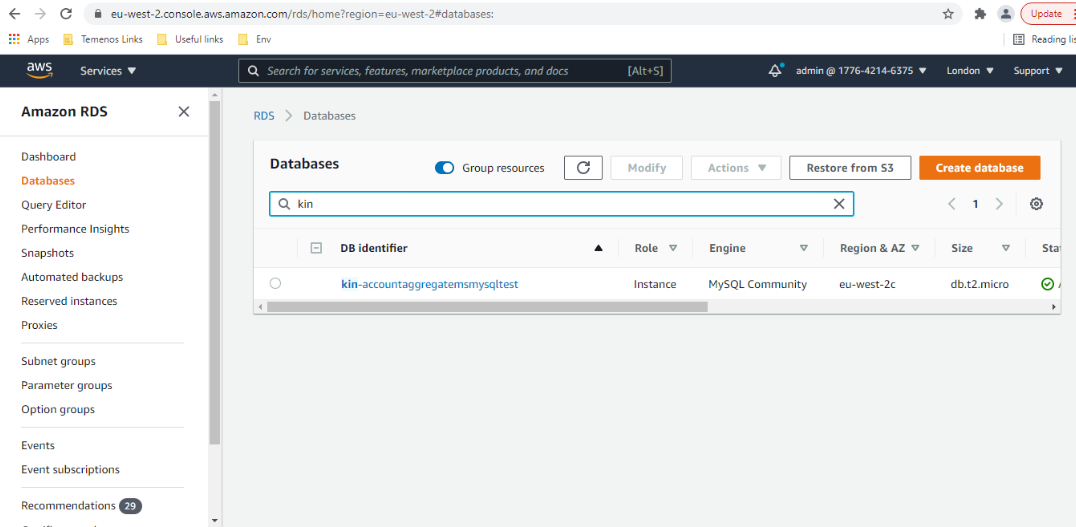Screen dimensions: 1076x527
Task: Open table preferences gear icon
Action: (1036, 204)
